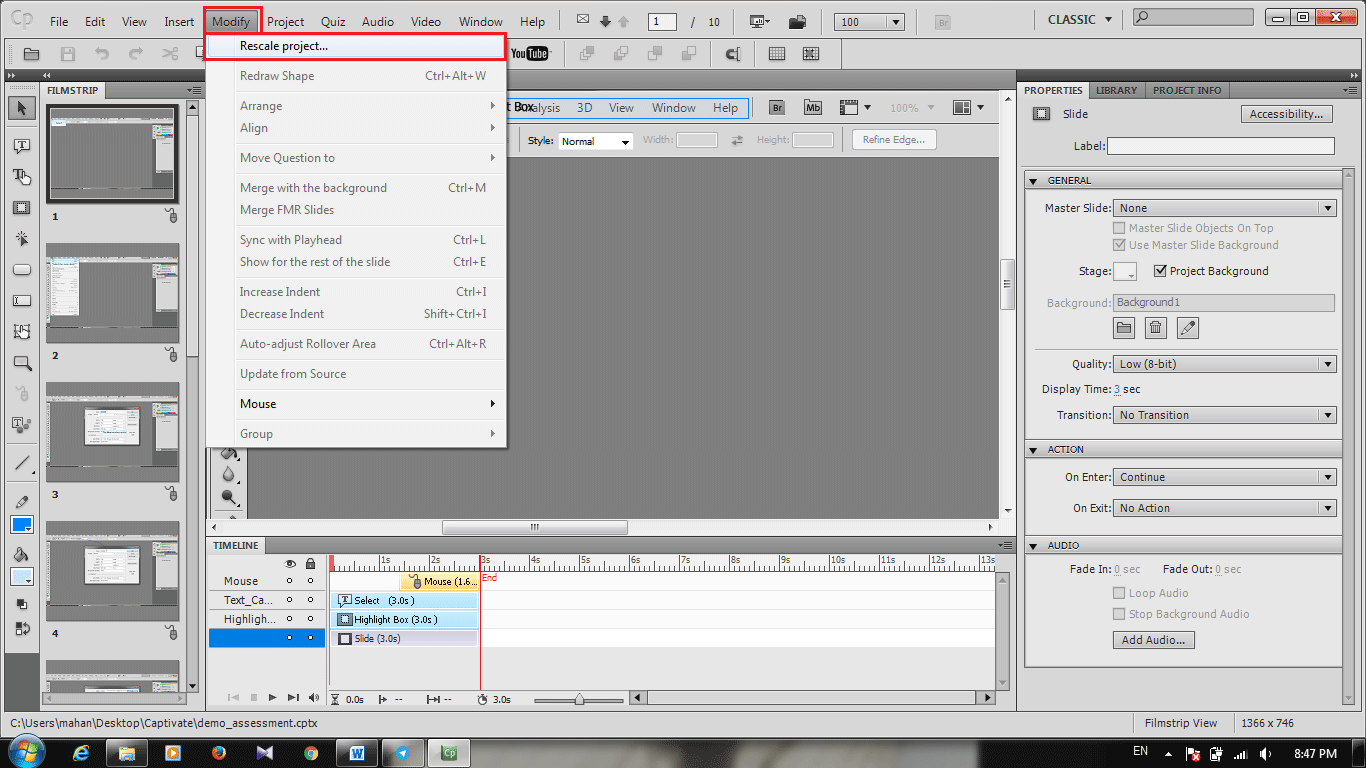This screenshot has width=1366, height=768.
Task: Click the Add Audio button
Action: tap(1153, 640)
